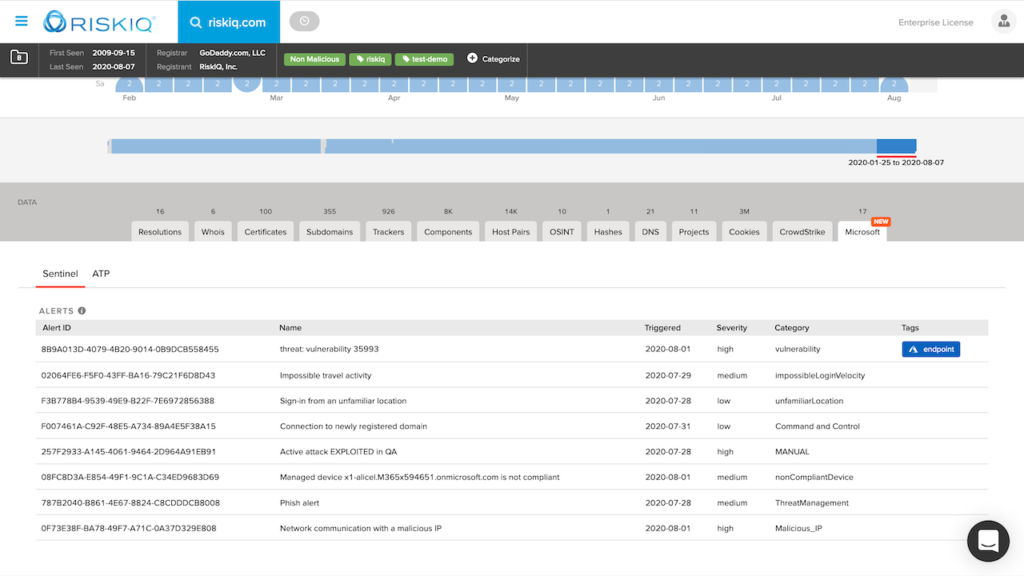Click the riskiq.com search field
This screenshot has width=1024, height=576.
pyautogui.click(x=229, y=22)
